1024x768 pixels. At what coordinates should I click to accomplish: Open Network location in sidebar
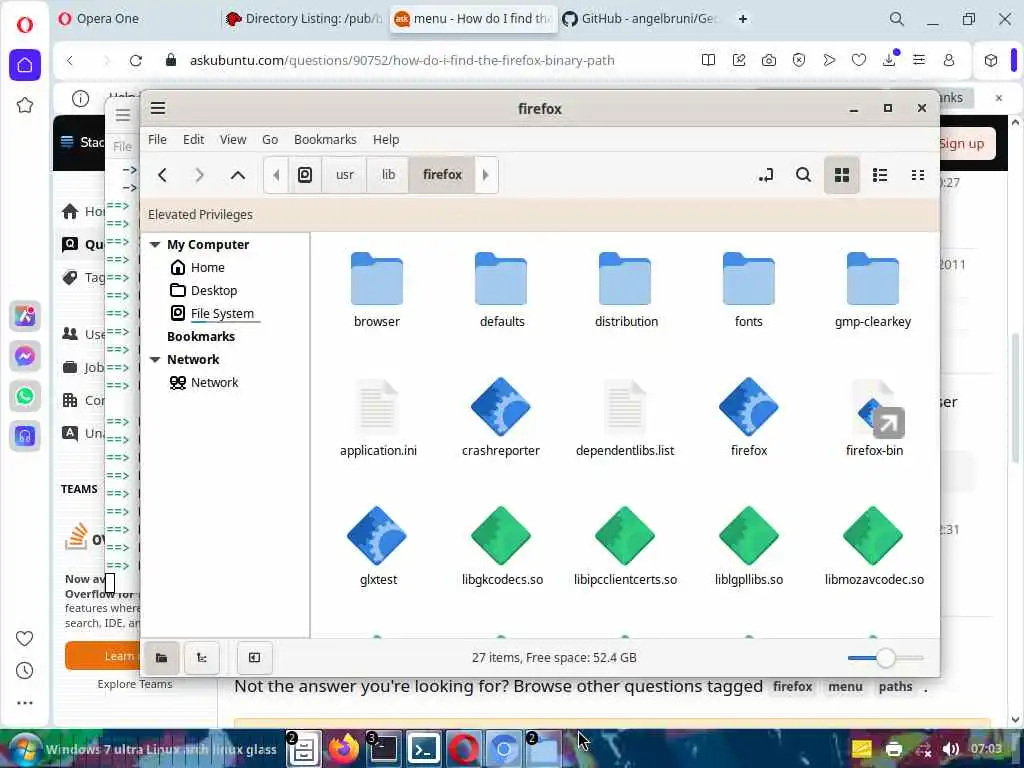[214, 383]
